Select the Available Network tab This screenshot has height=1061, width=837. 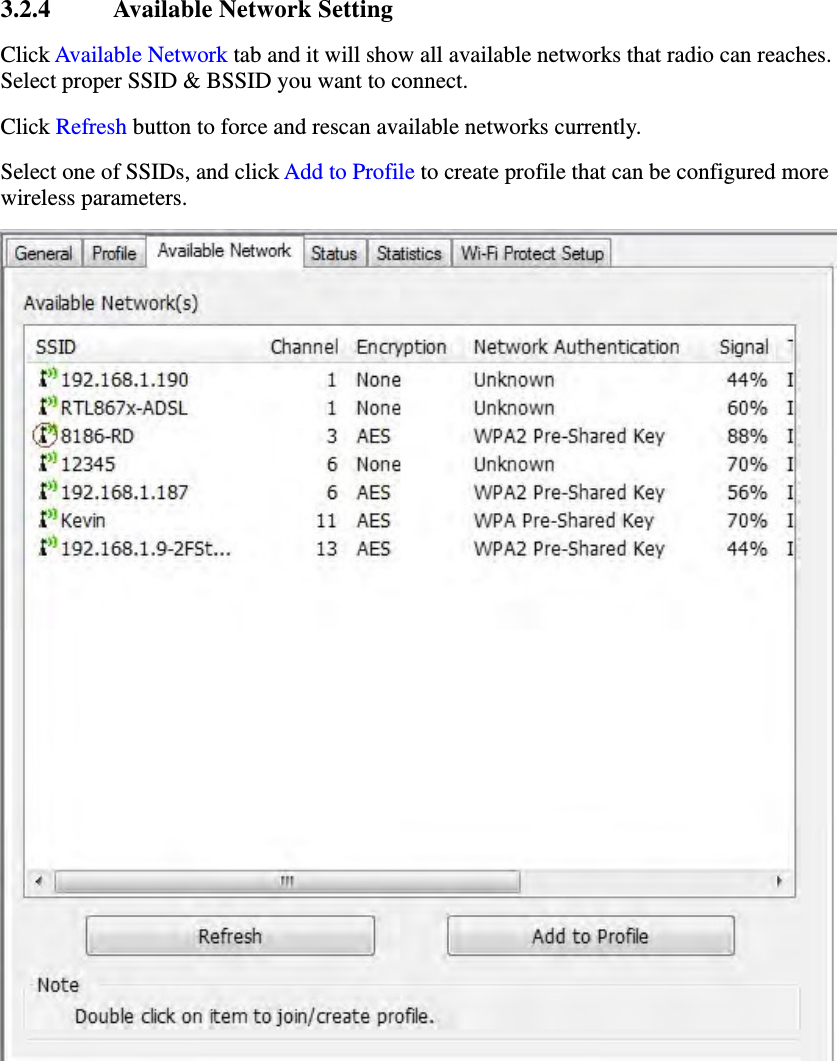(x=224, y=251)
